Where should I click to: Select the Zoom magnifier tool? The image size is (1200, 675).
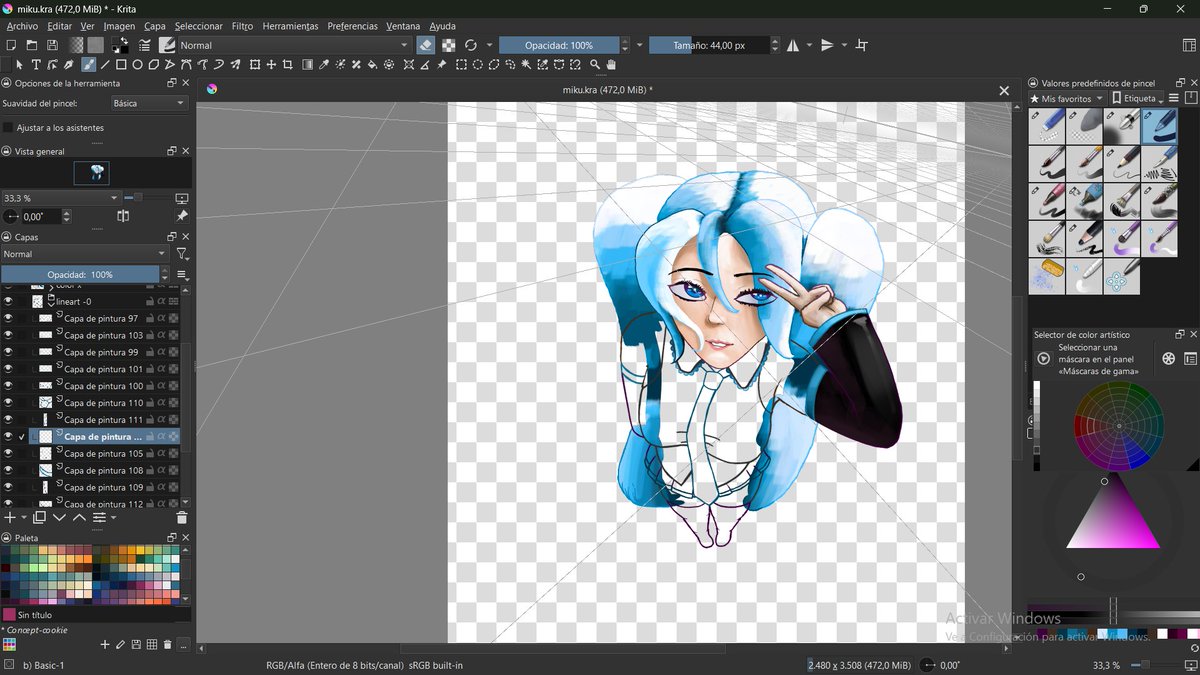point(595,65)
